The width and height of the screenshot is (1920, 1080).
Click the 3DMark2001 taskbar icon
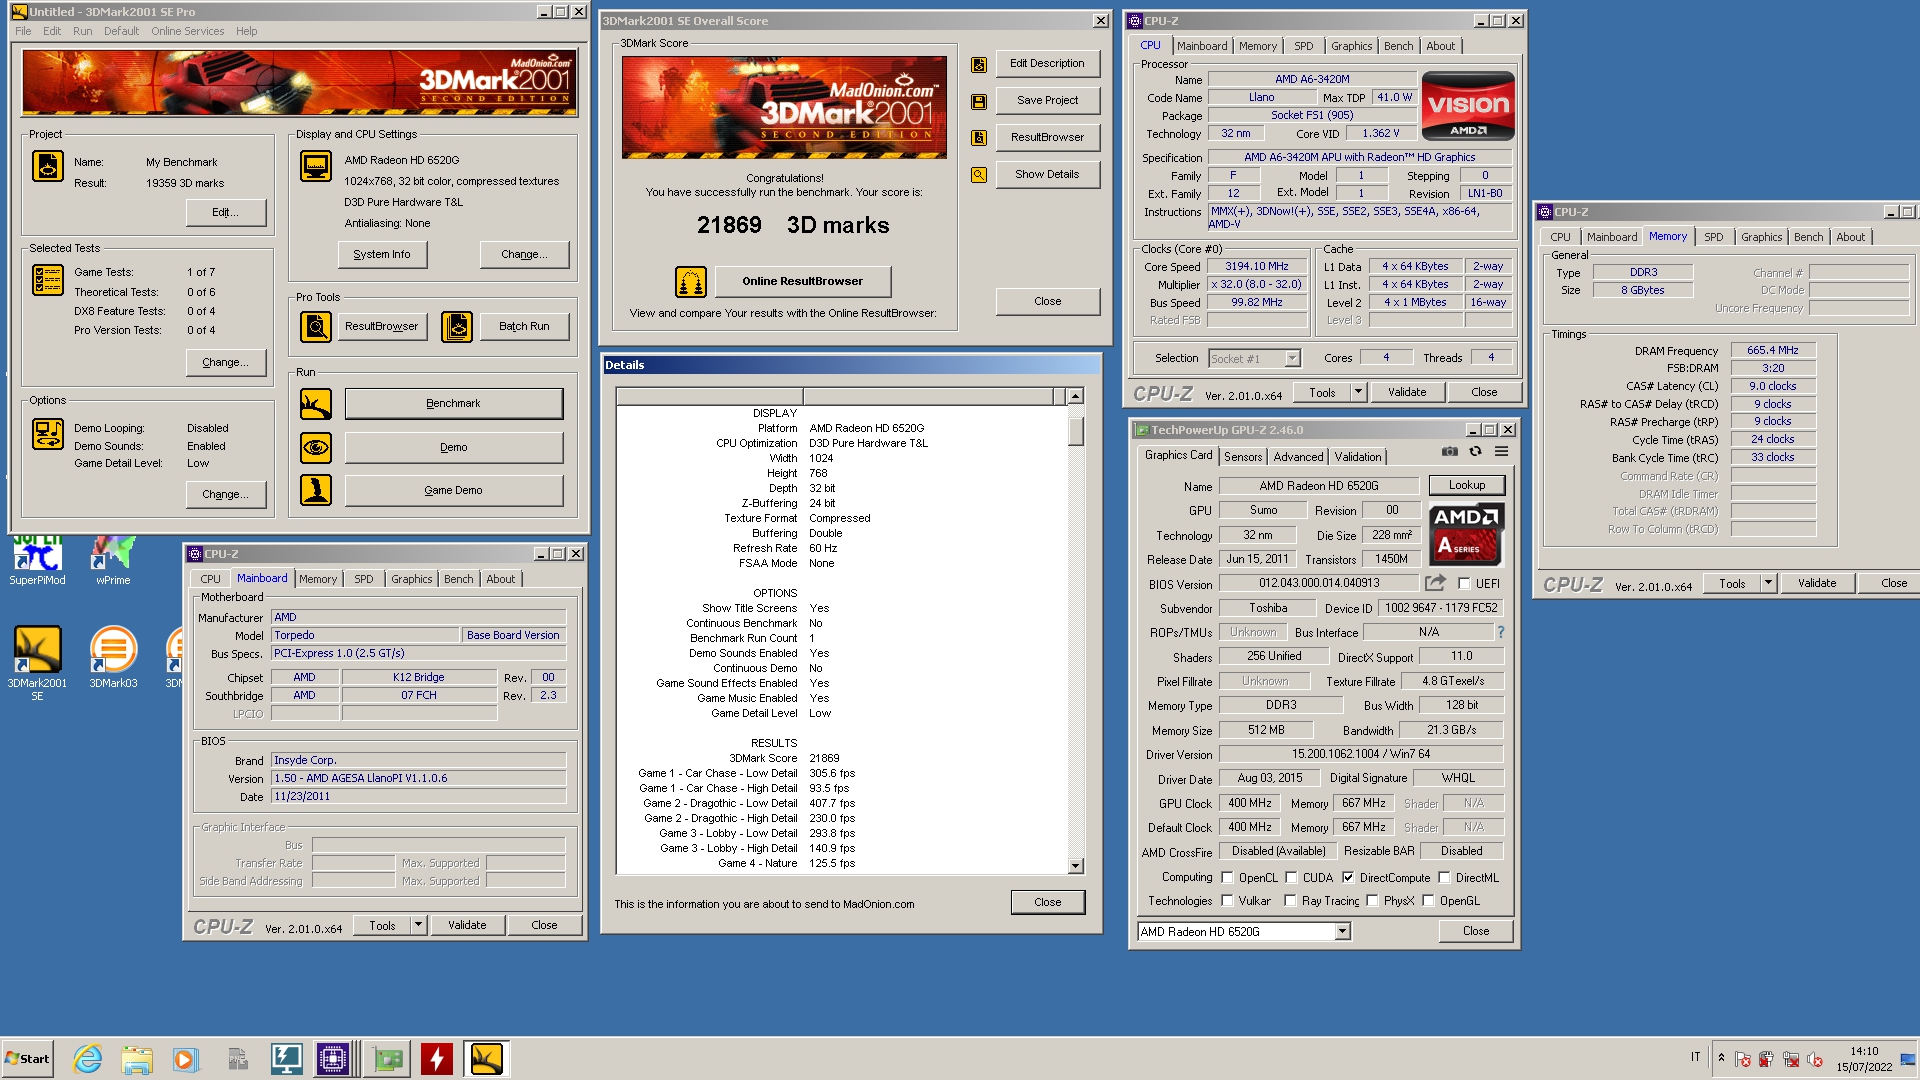click(486, 1059)
